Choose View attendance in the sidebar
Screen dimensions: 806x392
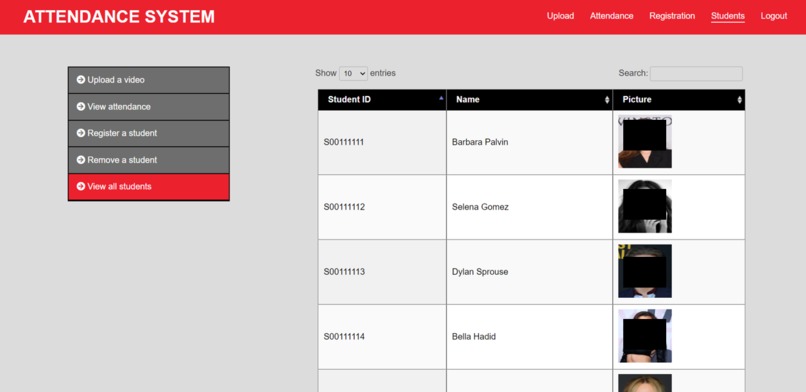click(x=149, y=107)
